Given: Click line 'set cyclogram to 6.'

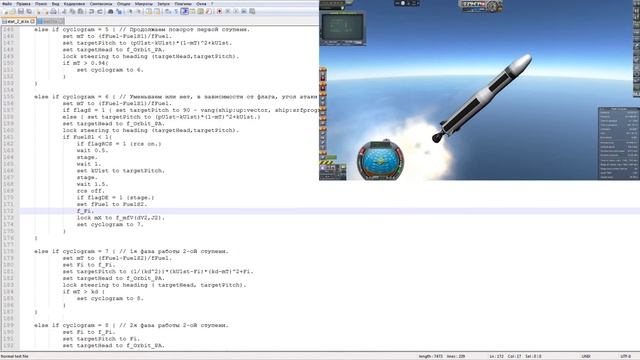Looking at the screenshot, I should (110, 70).
